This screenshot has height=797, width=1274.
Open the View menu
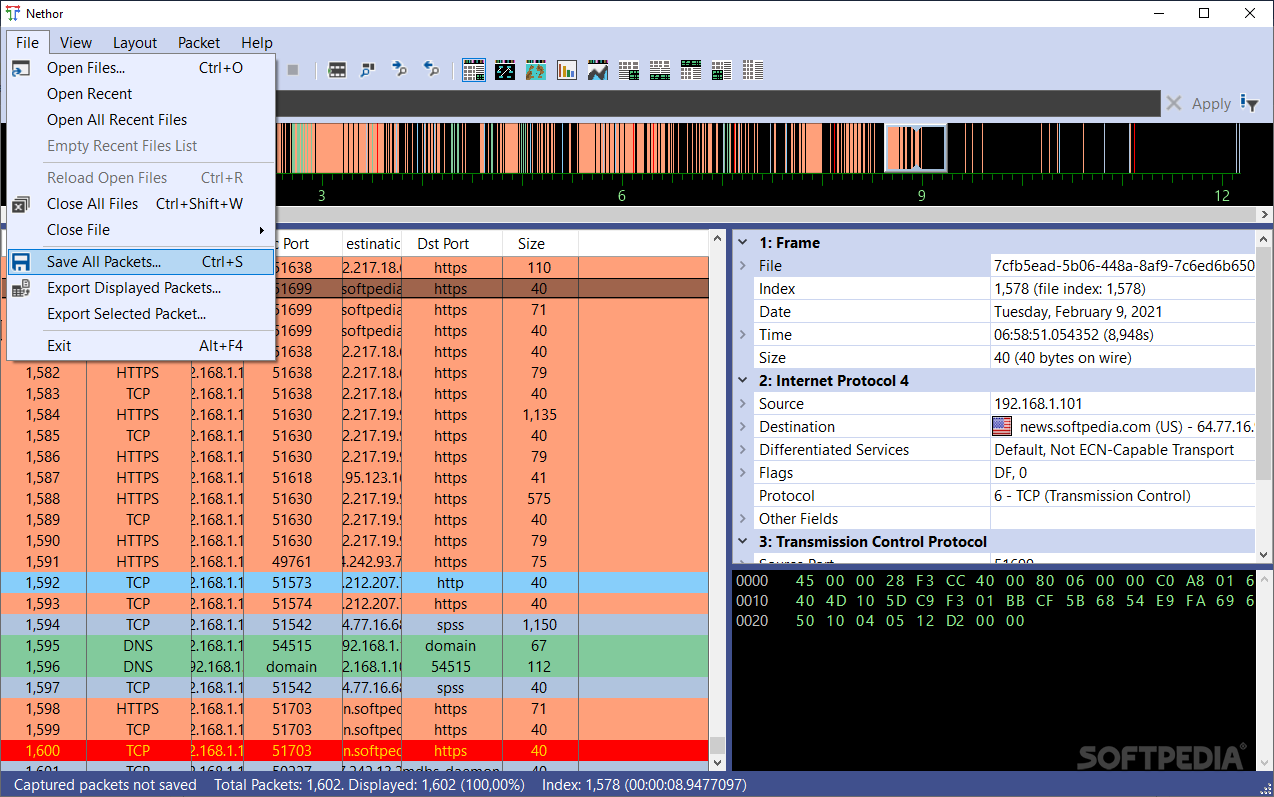coord(76,42)
